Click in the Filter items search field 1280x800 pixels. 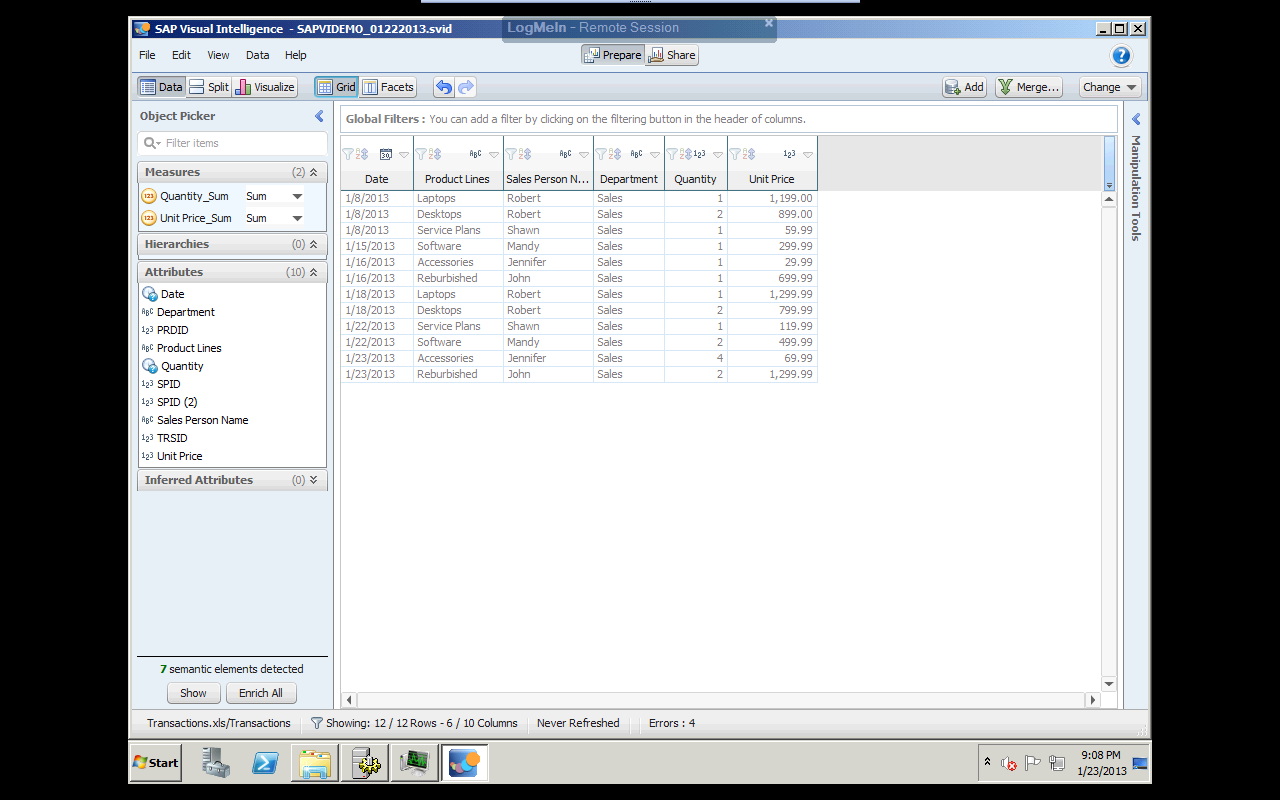[232, 143]
